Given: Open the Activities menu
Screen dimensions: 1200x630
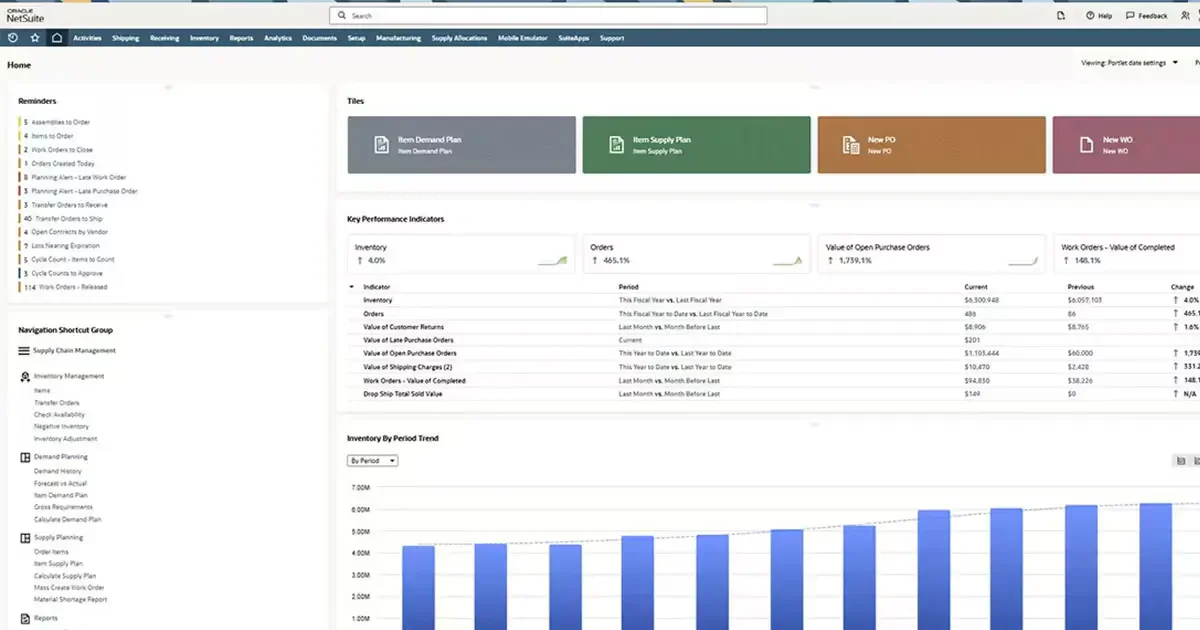Looking at the screenshot, I should (87, 38).
